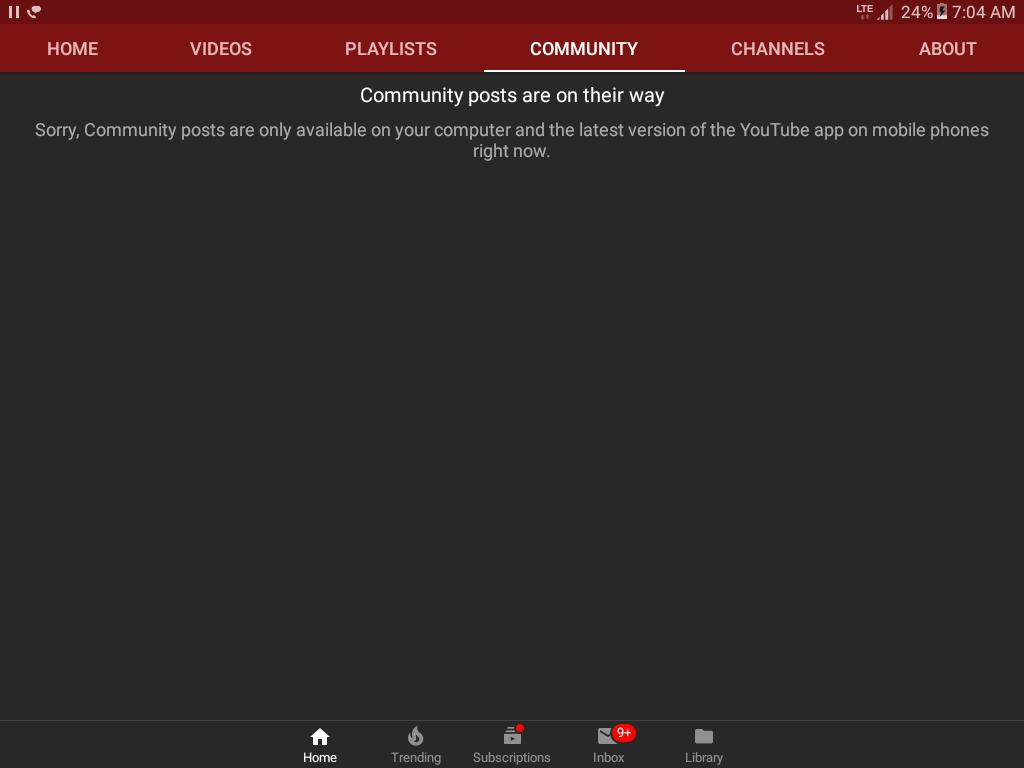This screenshot has width=1024, height=768.
Task: Tap the 24% battery percentage
Action: point(917,12)
